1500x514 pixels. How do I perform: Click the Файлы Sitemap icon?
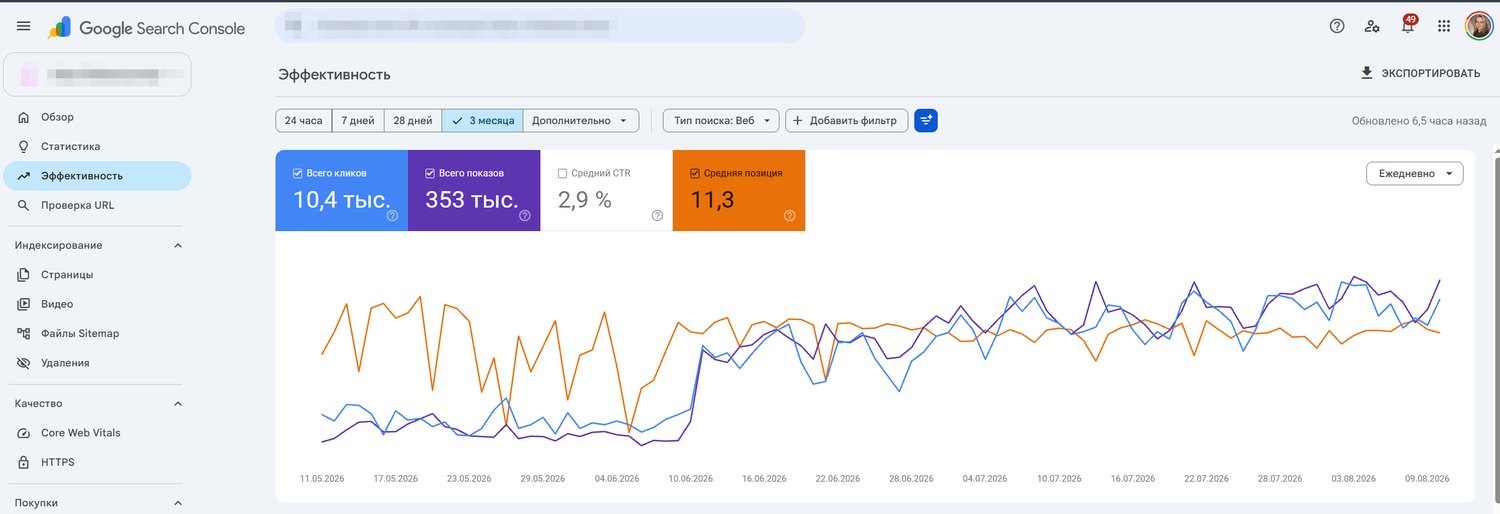(24, 333)
